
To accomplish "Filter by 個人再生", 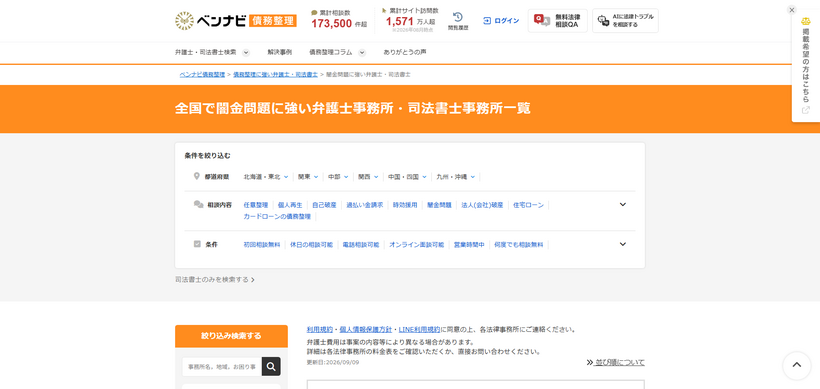I will [290, 205].
